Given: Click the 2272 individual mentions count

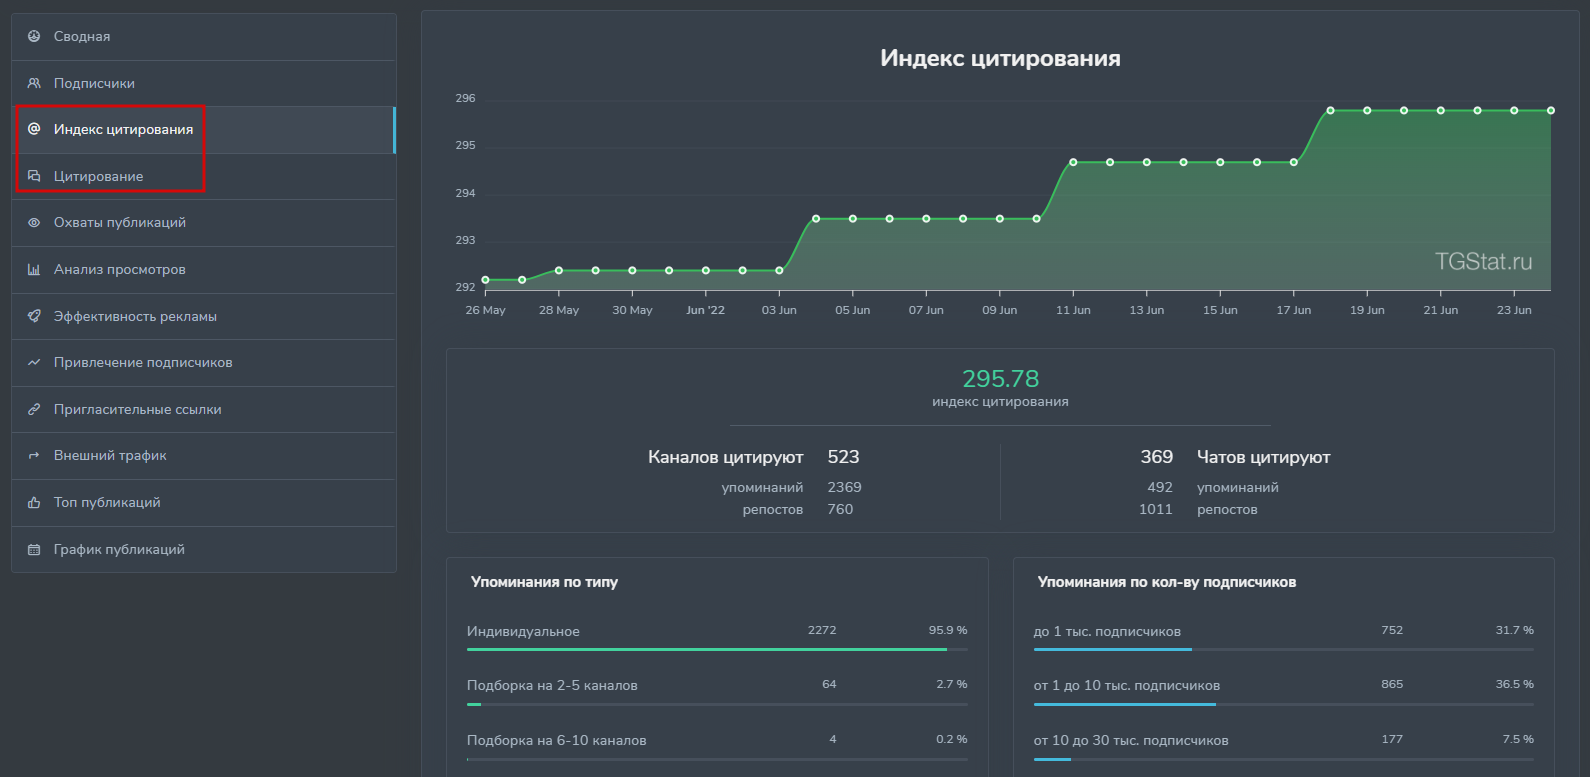Looking at the screenshot, I should coord(822,630).
